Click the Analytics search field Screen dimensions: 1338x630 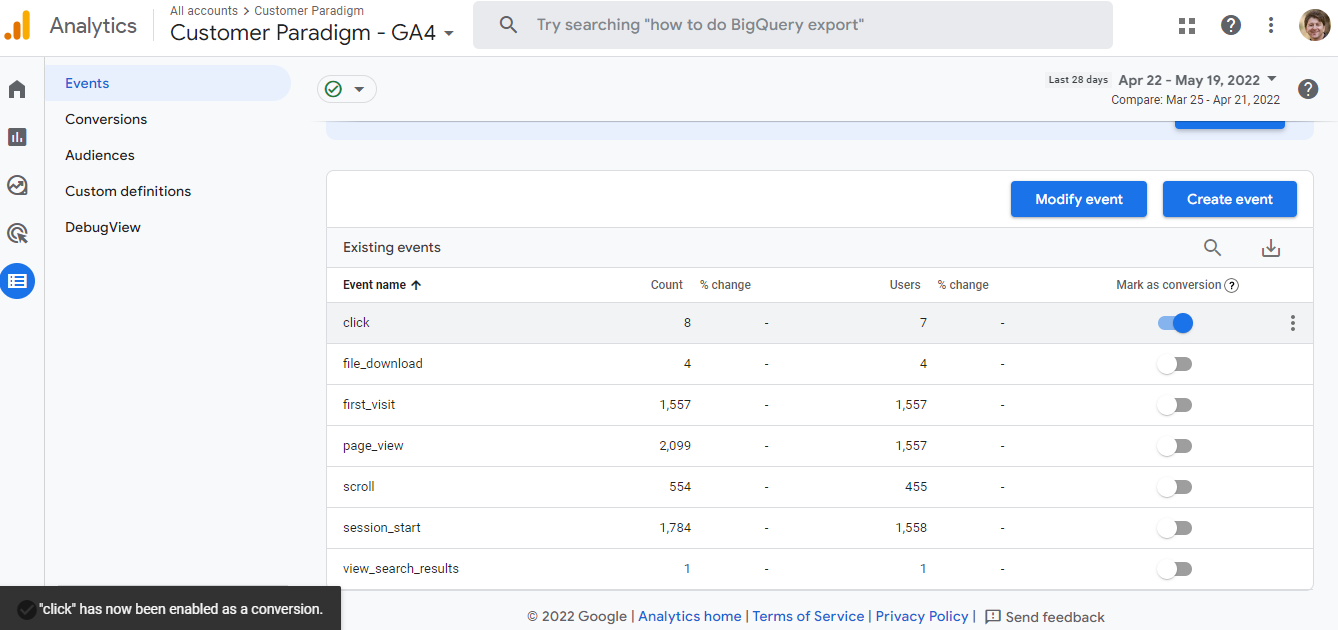[x=792, y=25]
